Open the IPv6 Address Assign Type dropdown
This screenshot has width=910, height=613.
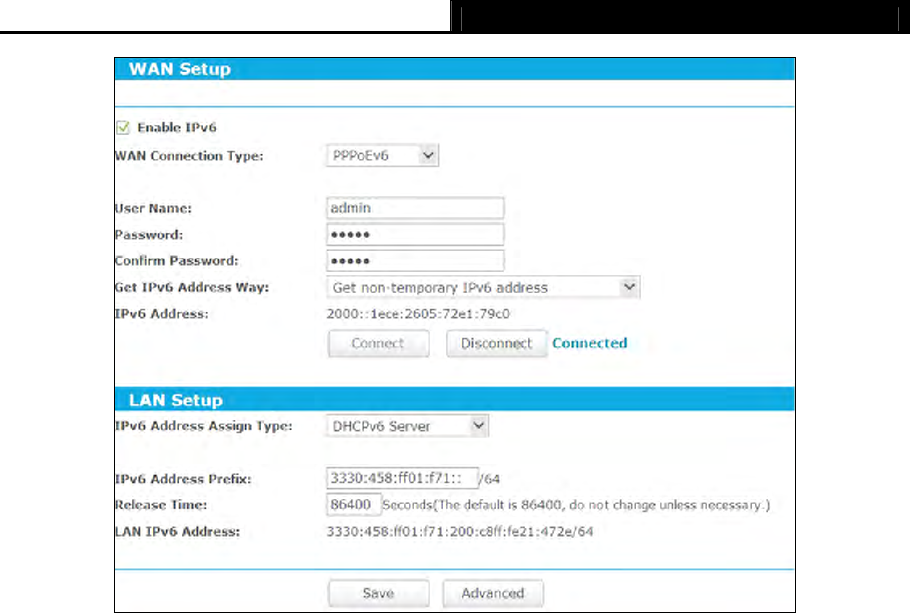407,426
